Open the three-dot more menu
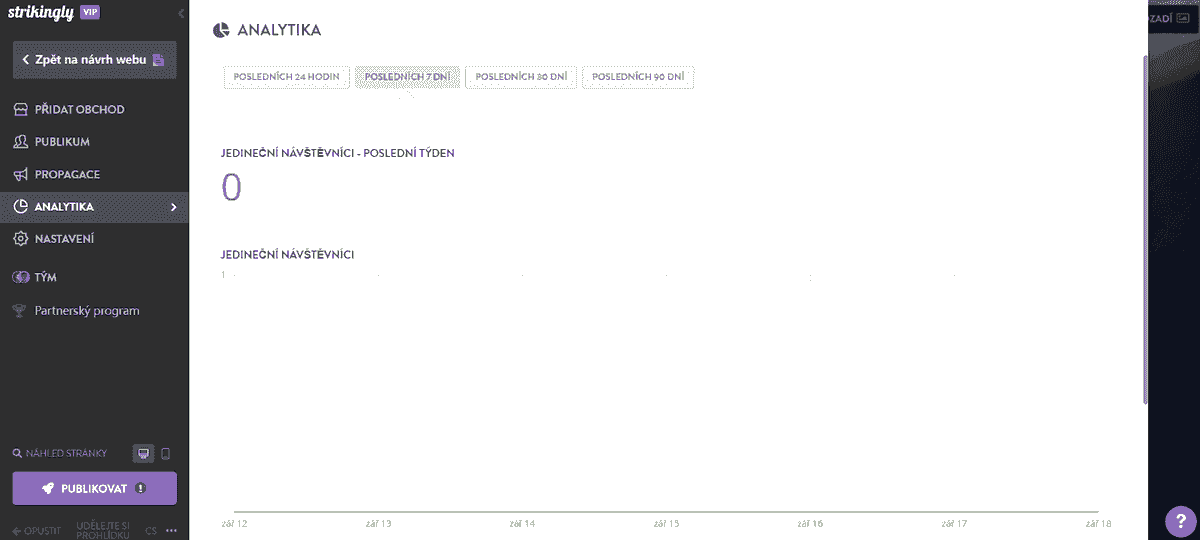The height and width of the screenshot is (540, 1200). pyautogui.click(x=171, y=530)
